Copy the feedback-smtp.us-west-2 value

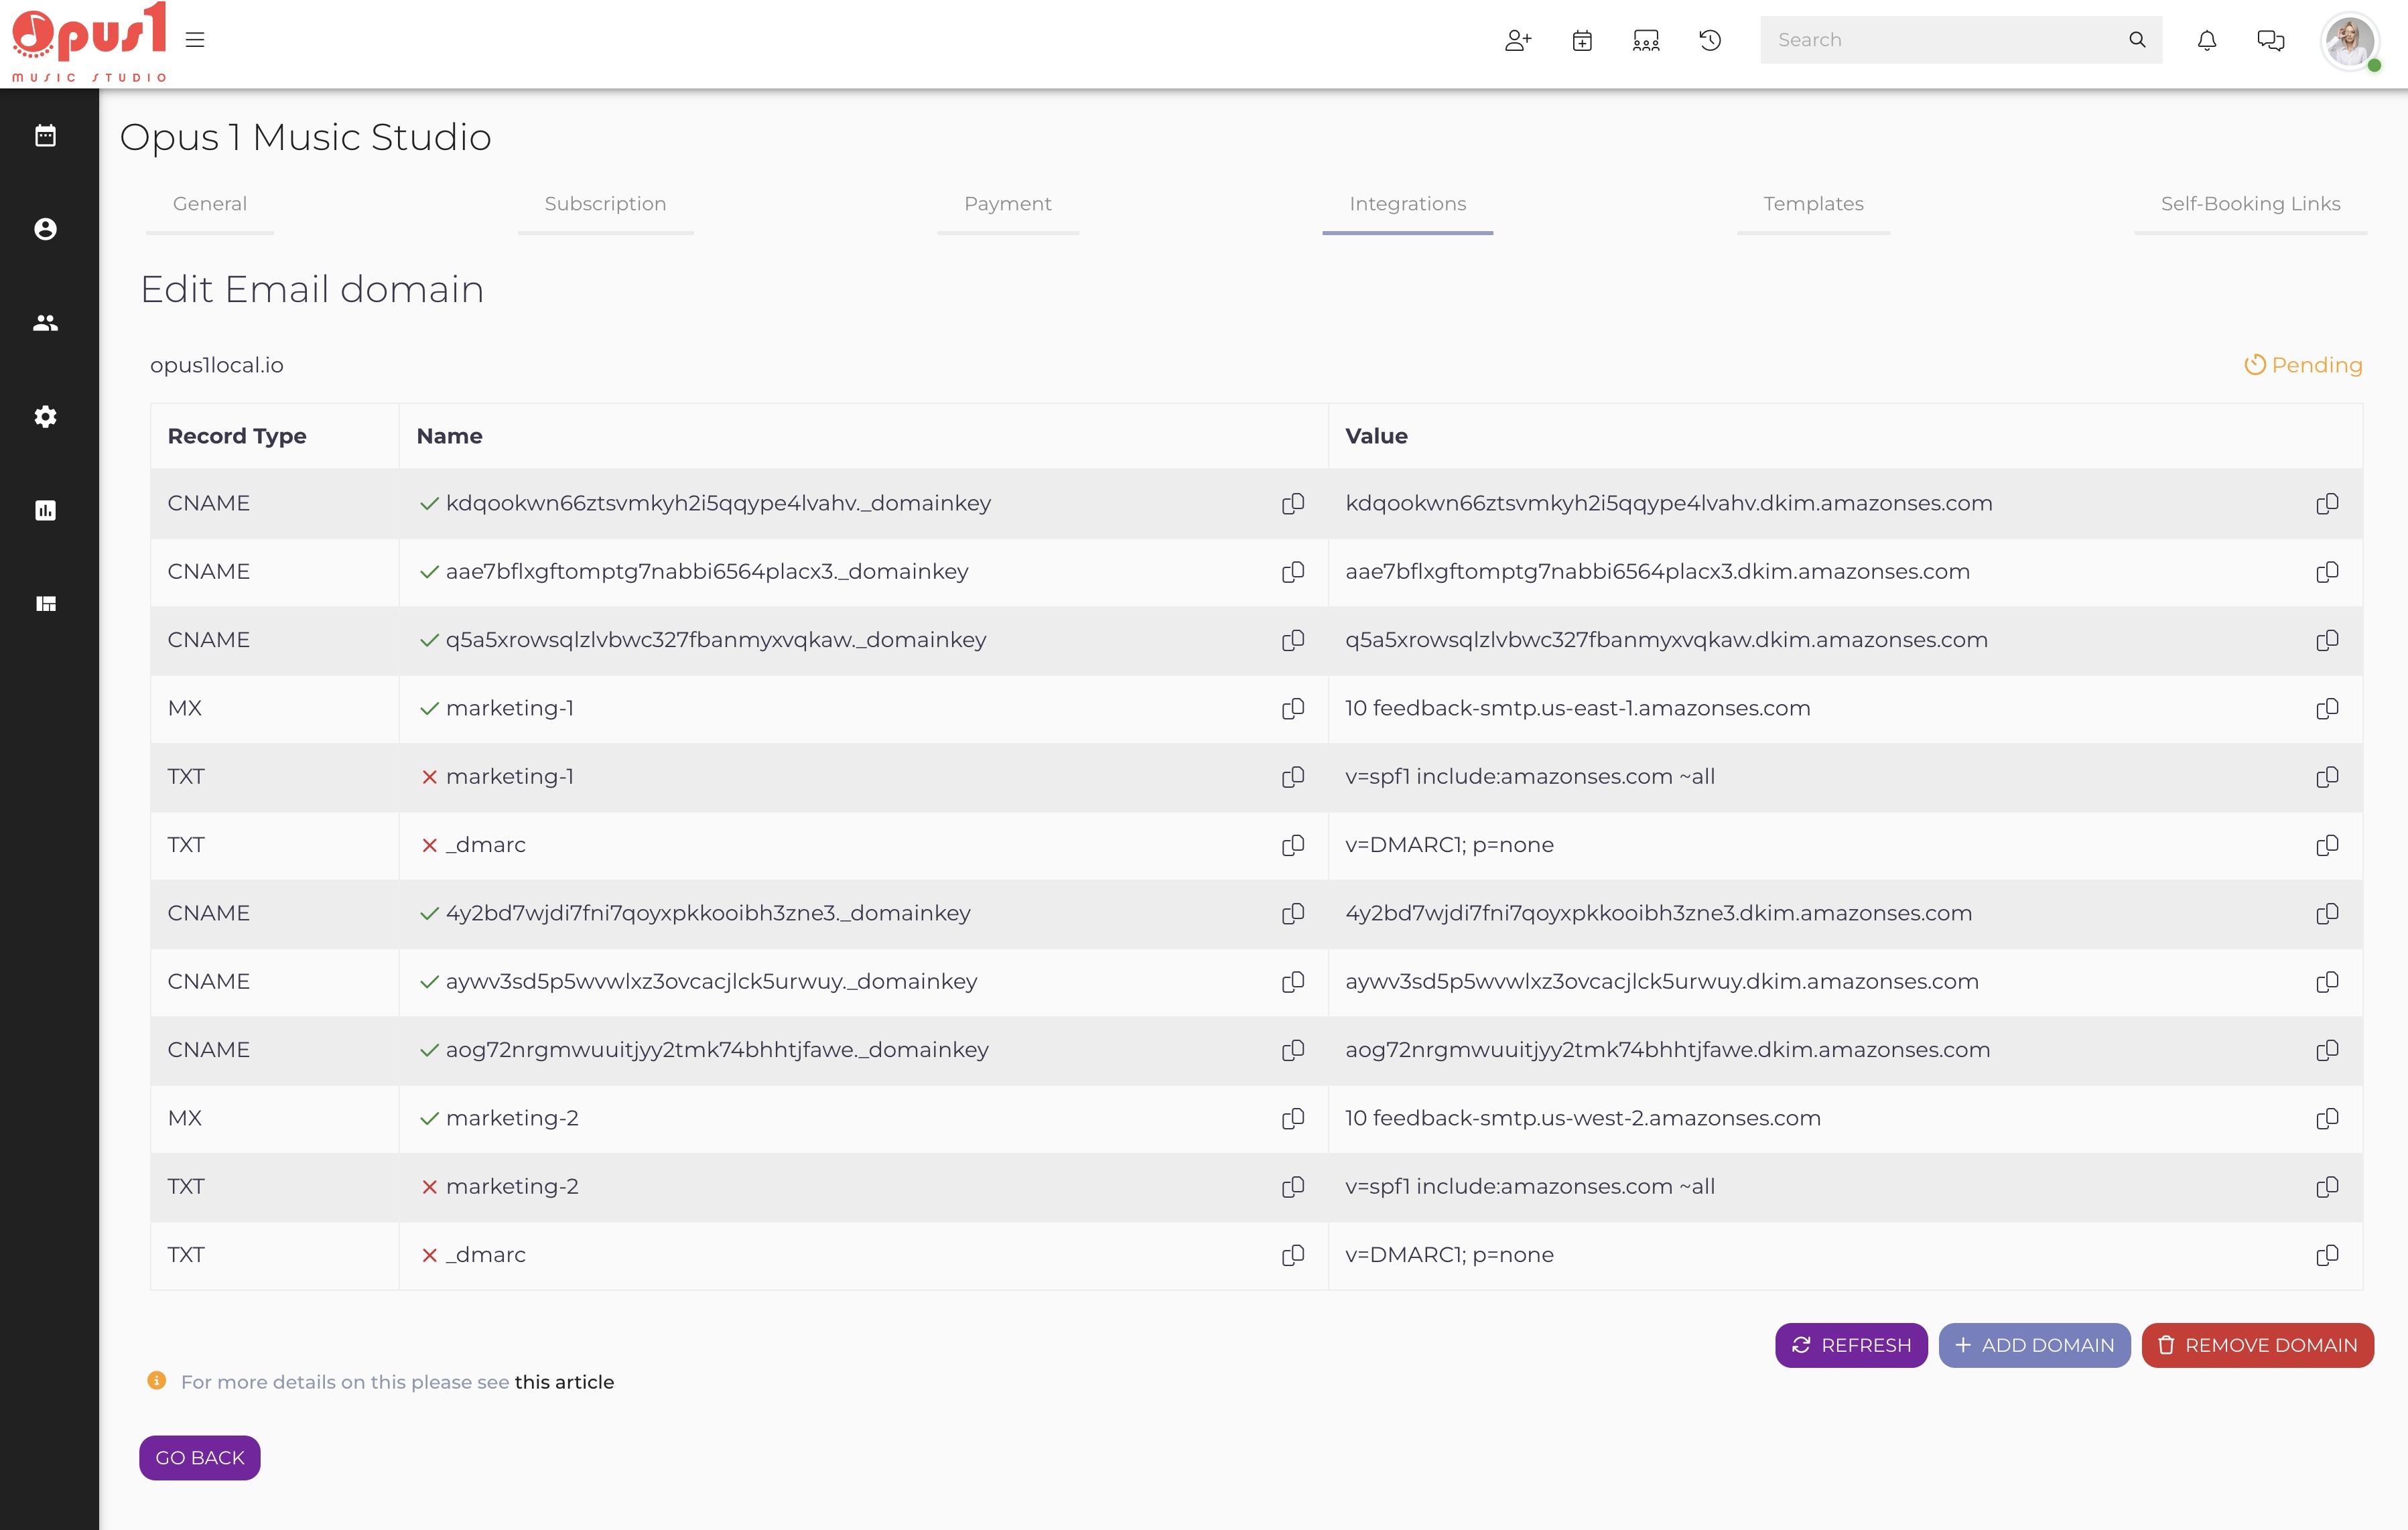2327,1118
